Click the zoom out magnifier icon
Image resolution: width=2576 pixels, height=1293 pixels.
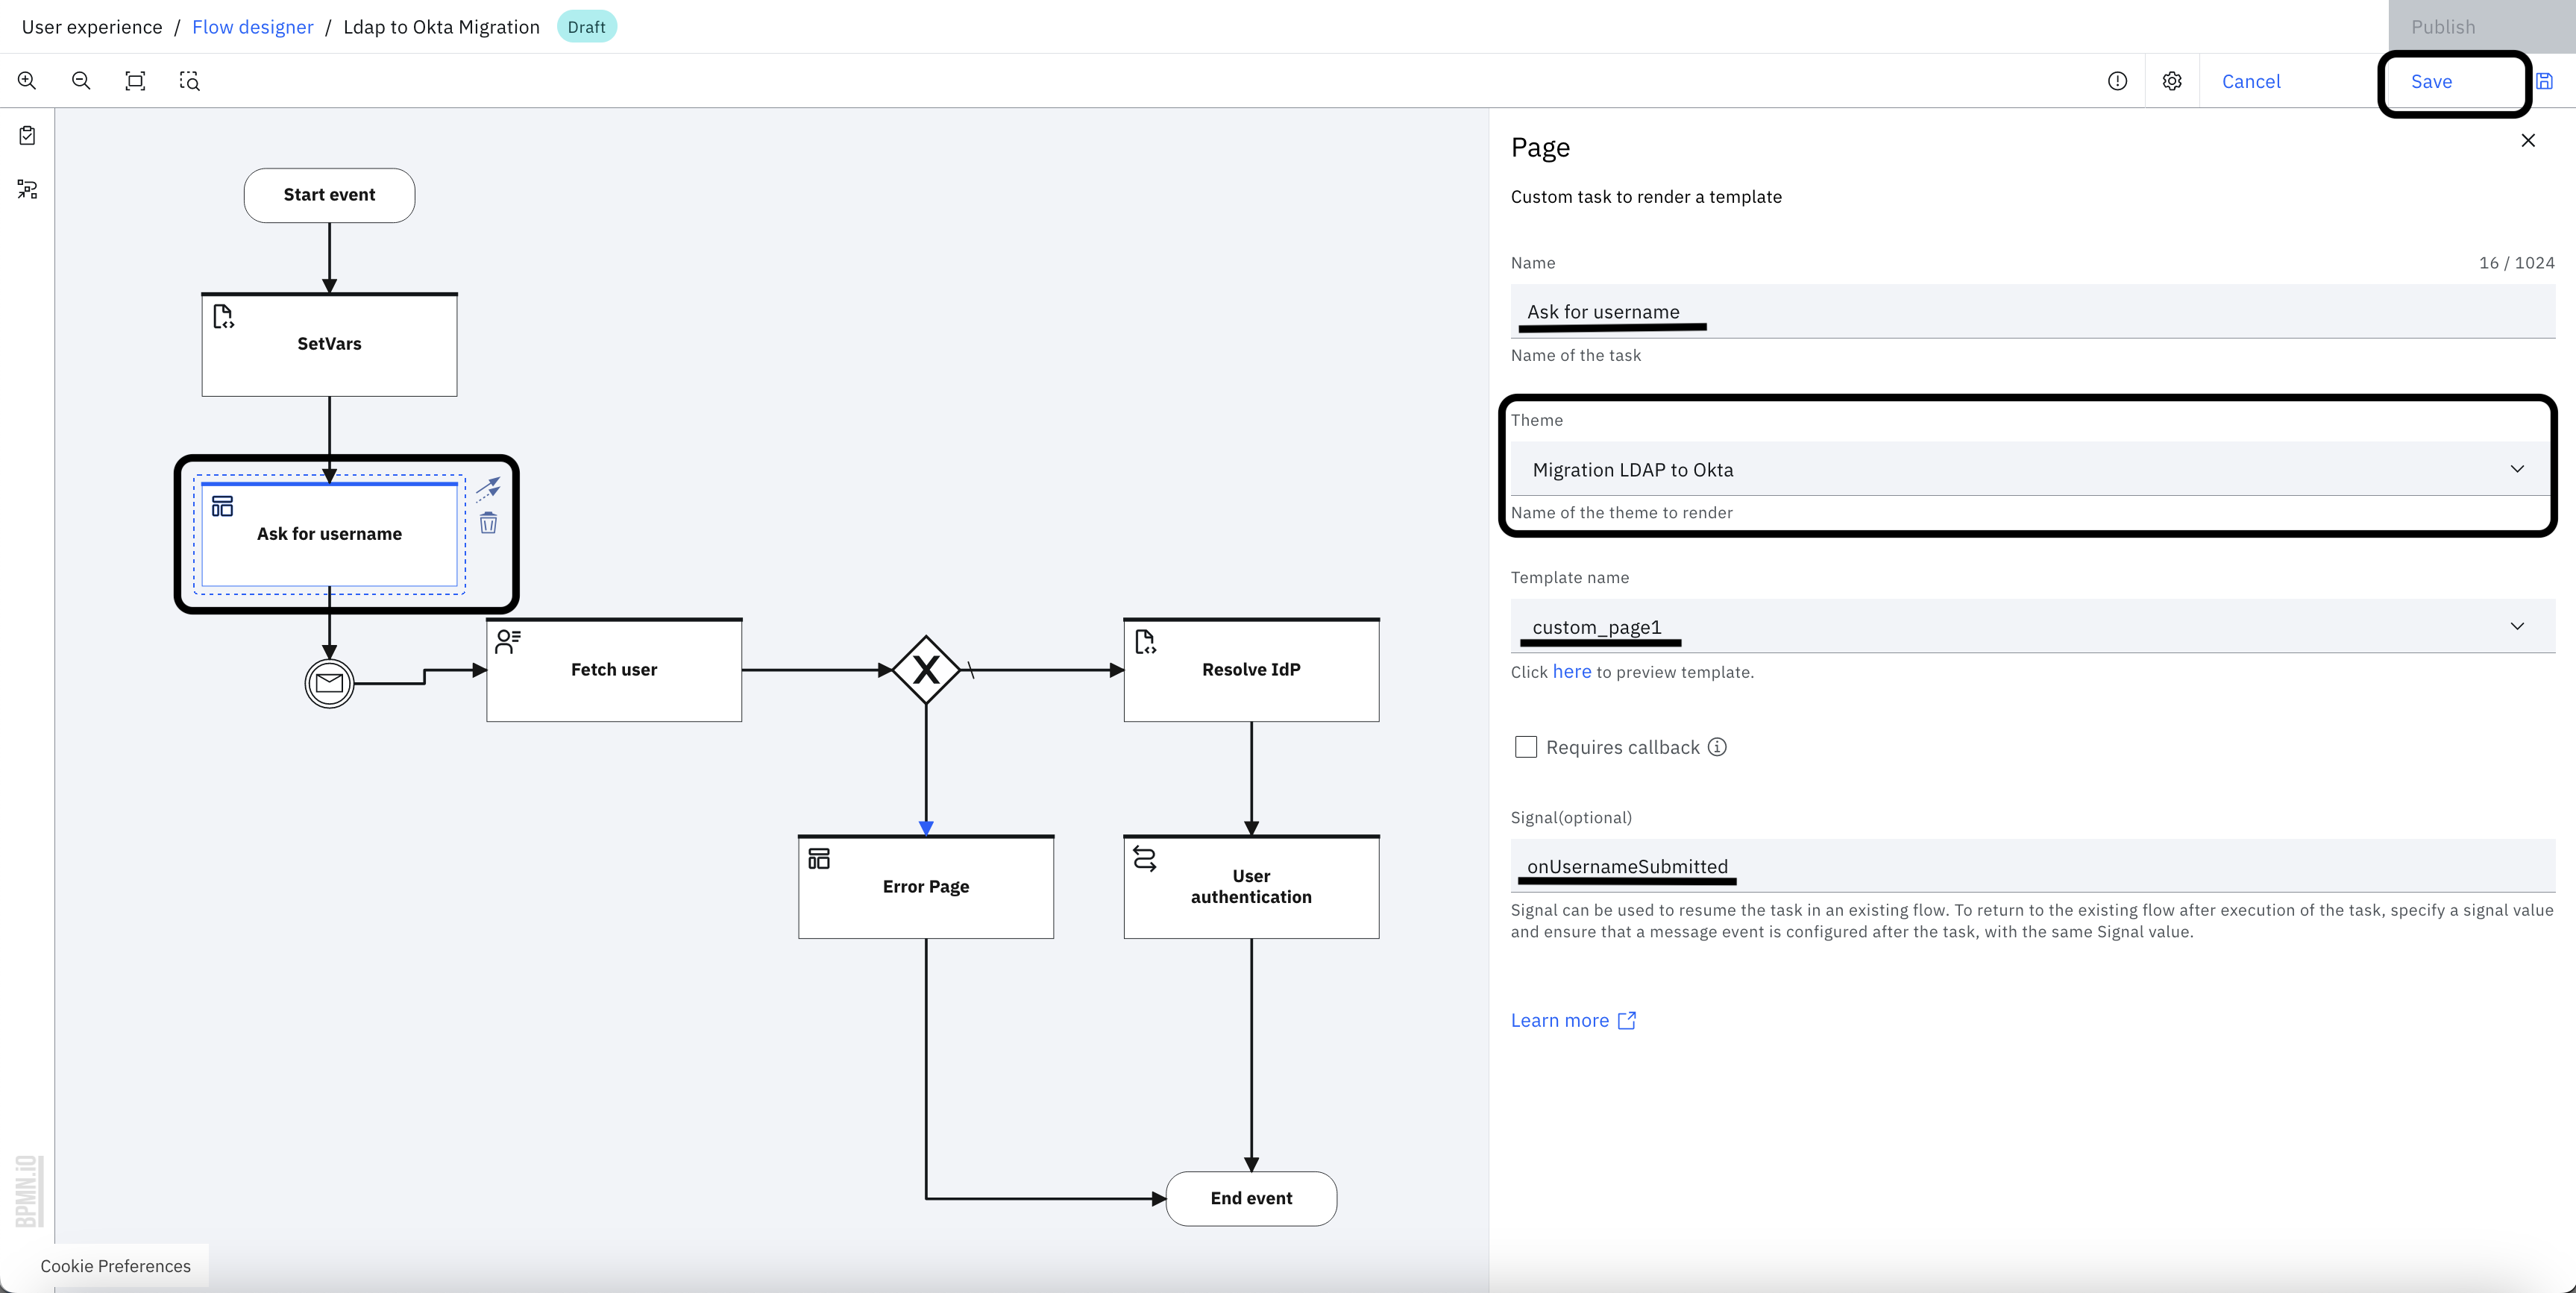click(81, 81)
